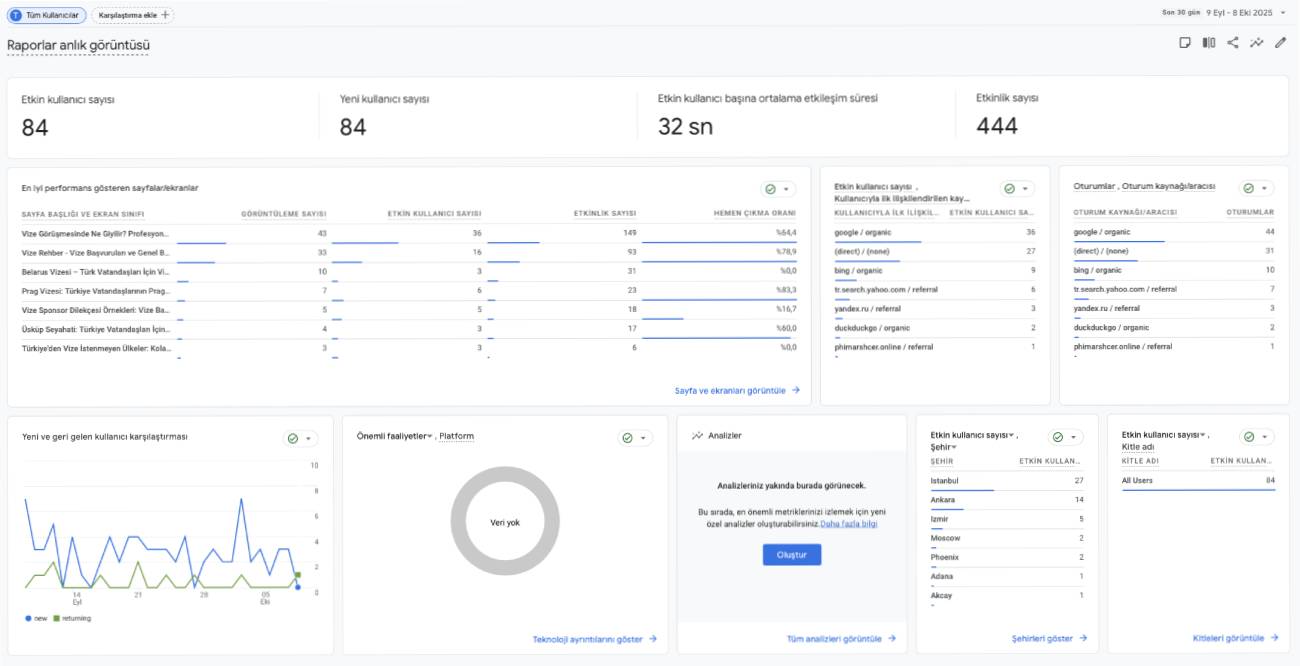The image size is (1300, 666).
Task: Sort by GÖRÜNTÜLEME SAYISI column header
Action: pos(284,213)
